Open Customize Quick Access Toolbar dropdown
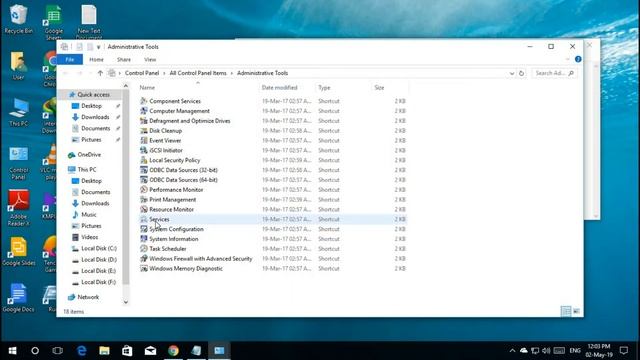The height and width of the screenshot is (360, 640). [98, 47]
